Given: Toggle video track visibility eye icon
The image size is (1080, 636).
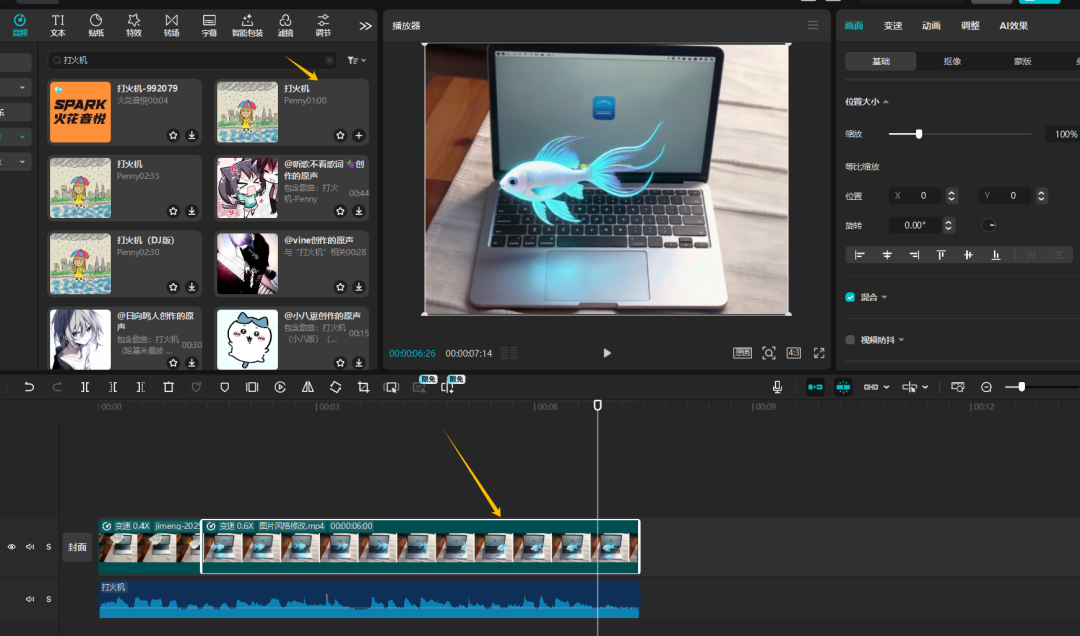Looking at the screenshot, I should [x=12, y=547].
